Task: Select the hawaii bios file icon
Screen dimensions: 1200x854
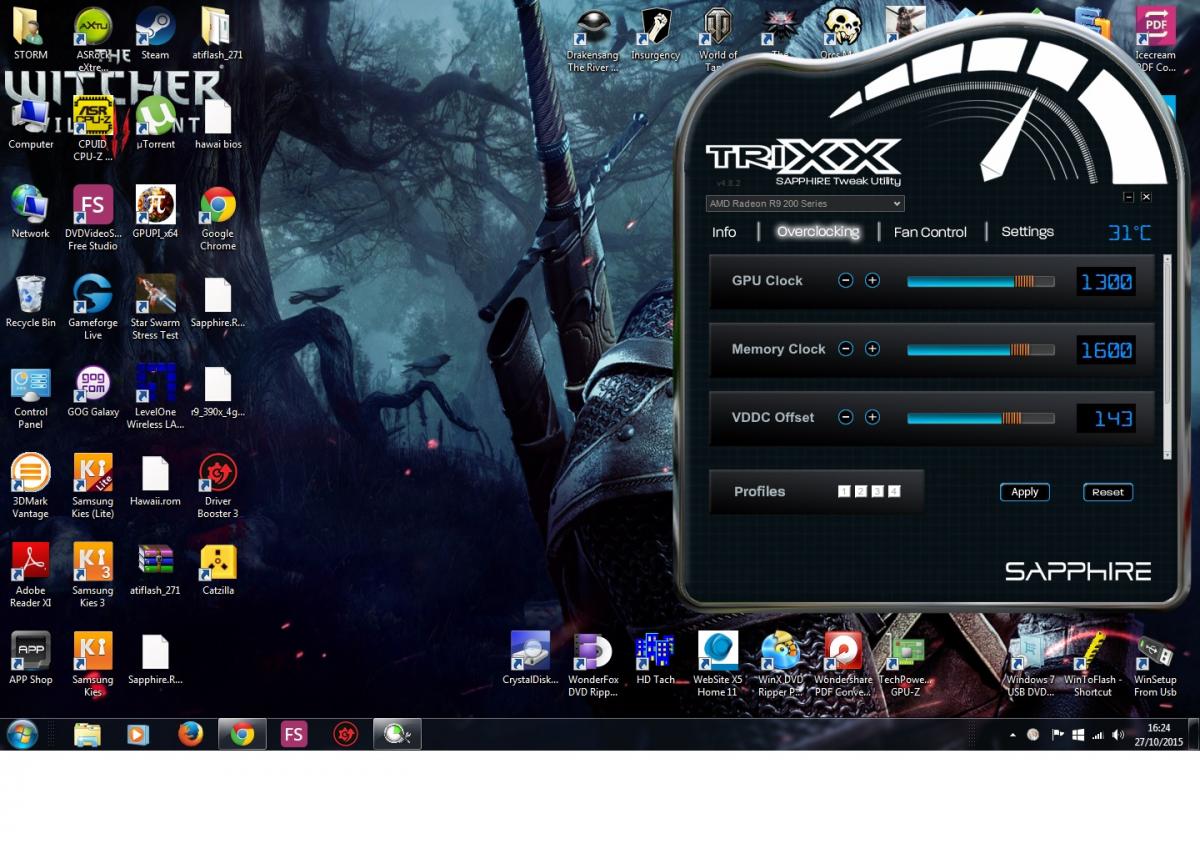Action: coord(217,123)
